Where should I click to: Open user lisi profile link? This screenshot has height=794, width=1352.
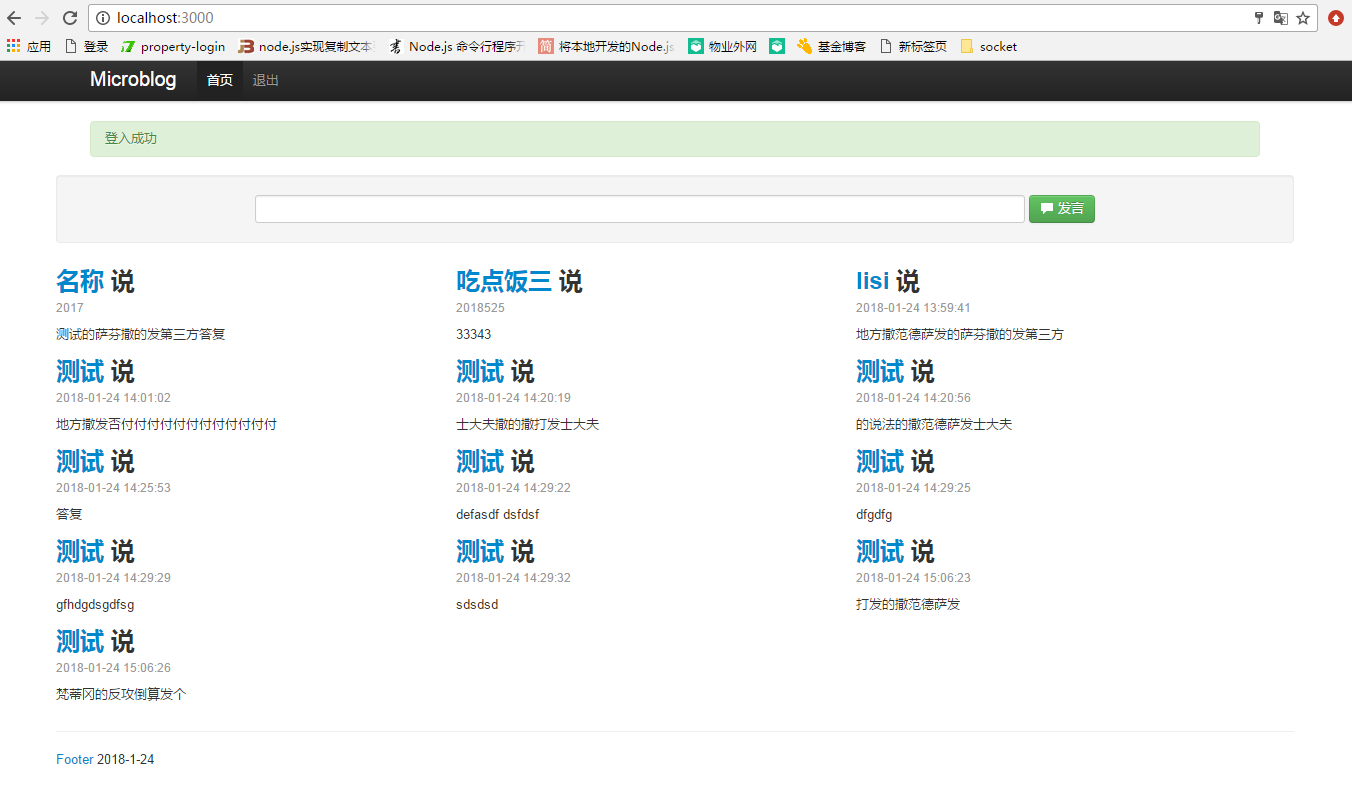tap(872, 282)
